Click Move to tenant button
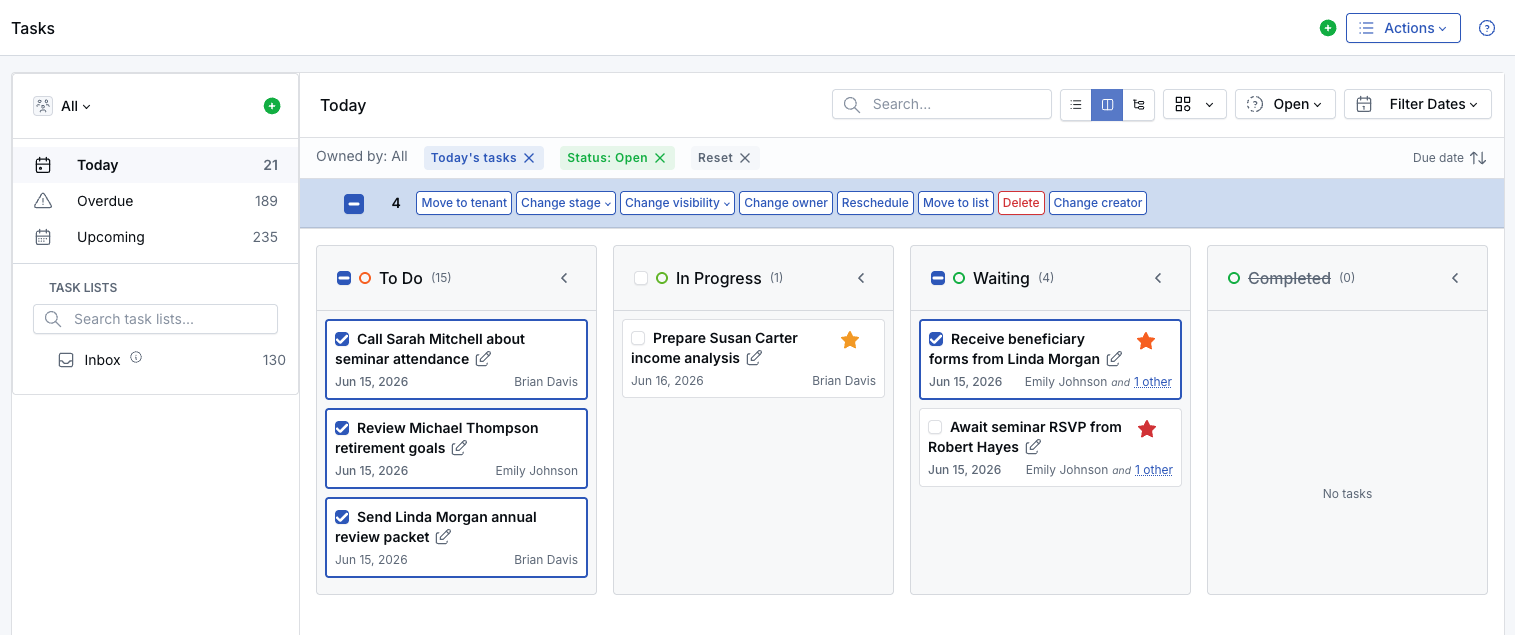 [x=464, y=203]
